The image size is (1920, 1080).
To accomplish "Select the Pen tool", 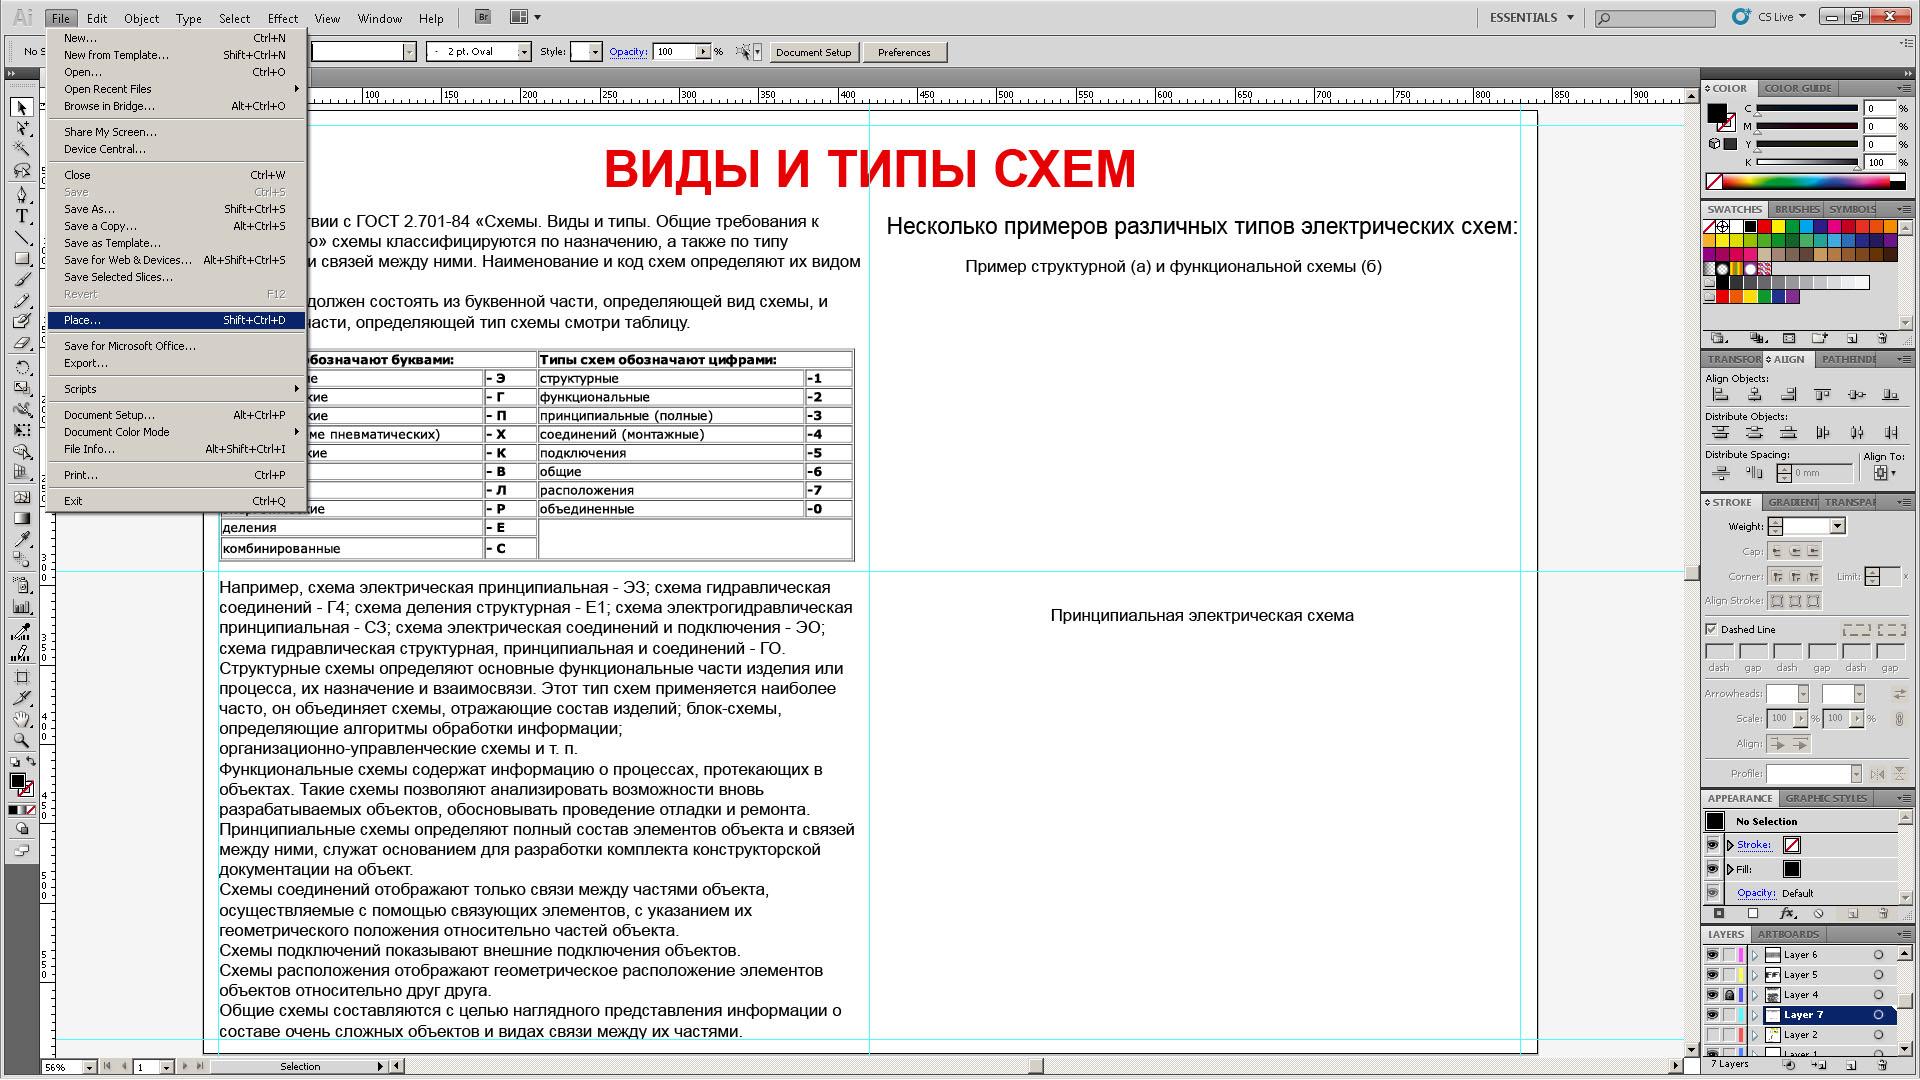I will coord(22,194).
